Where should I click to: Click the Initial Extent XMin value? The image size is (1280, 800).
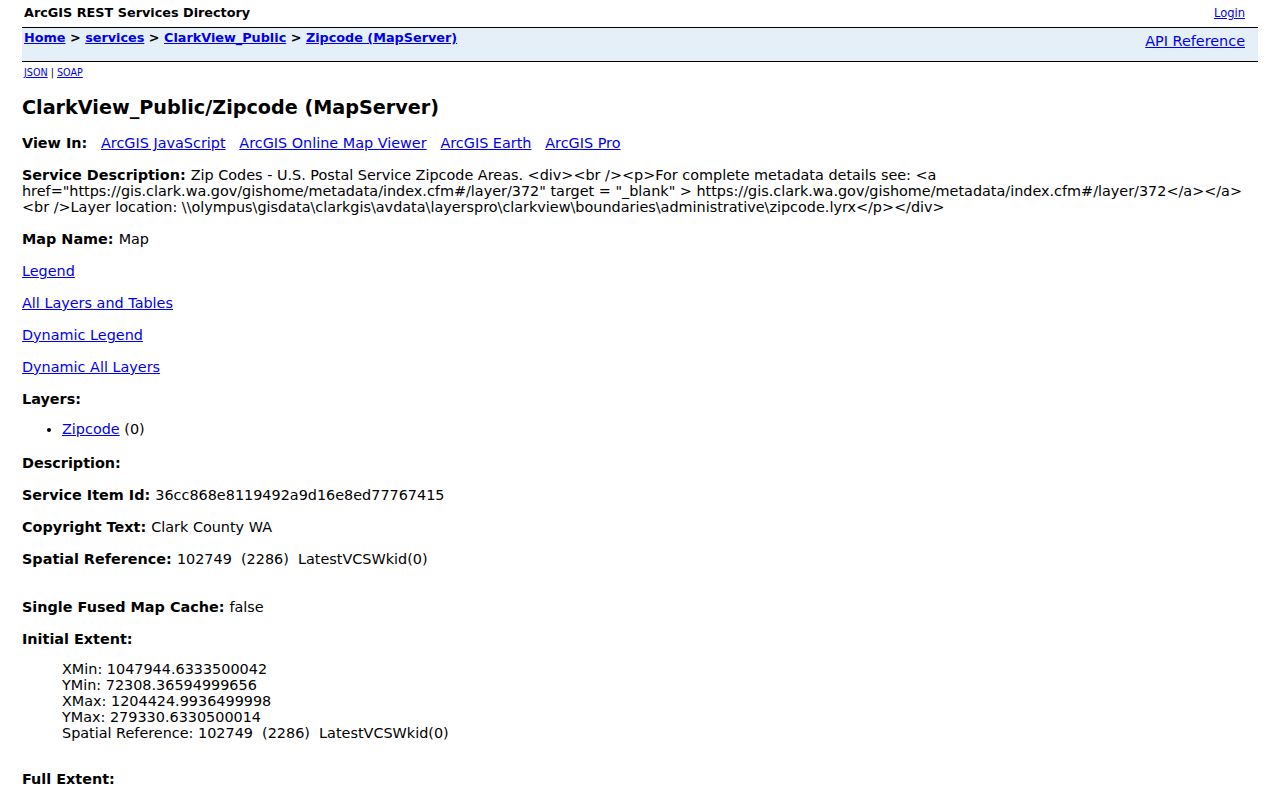187,669
